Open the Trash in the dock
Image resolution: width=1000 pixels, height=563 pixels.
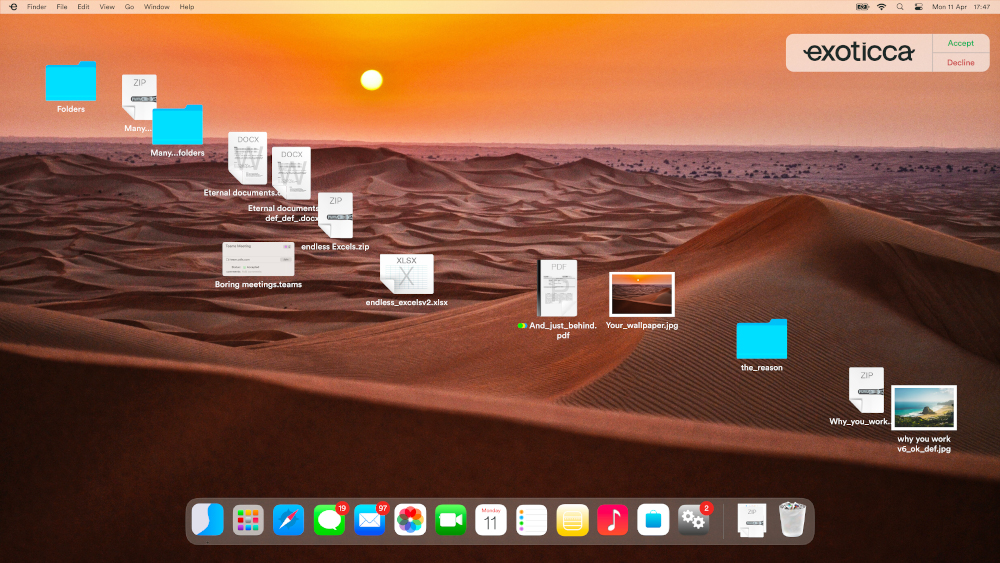[x=792, y=520]
